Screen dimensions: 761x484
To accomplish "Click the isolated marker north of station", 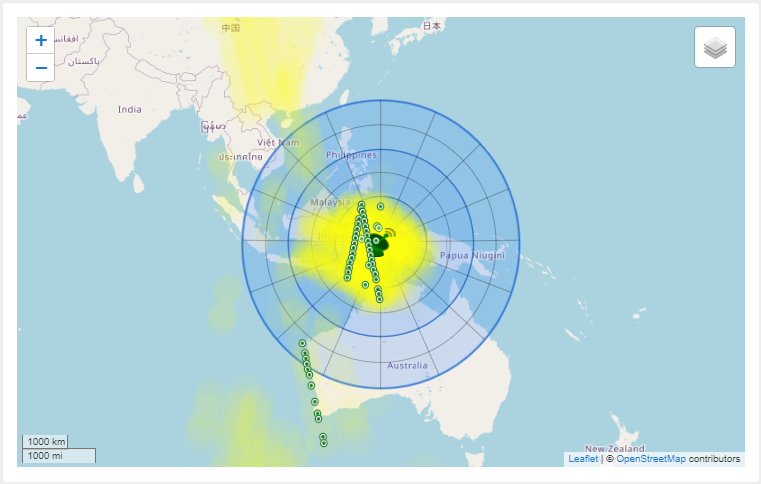I will [x=380, y=207].
